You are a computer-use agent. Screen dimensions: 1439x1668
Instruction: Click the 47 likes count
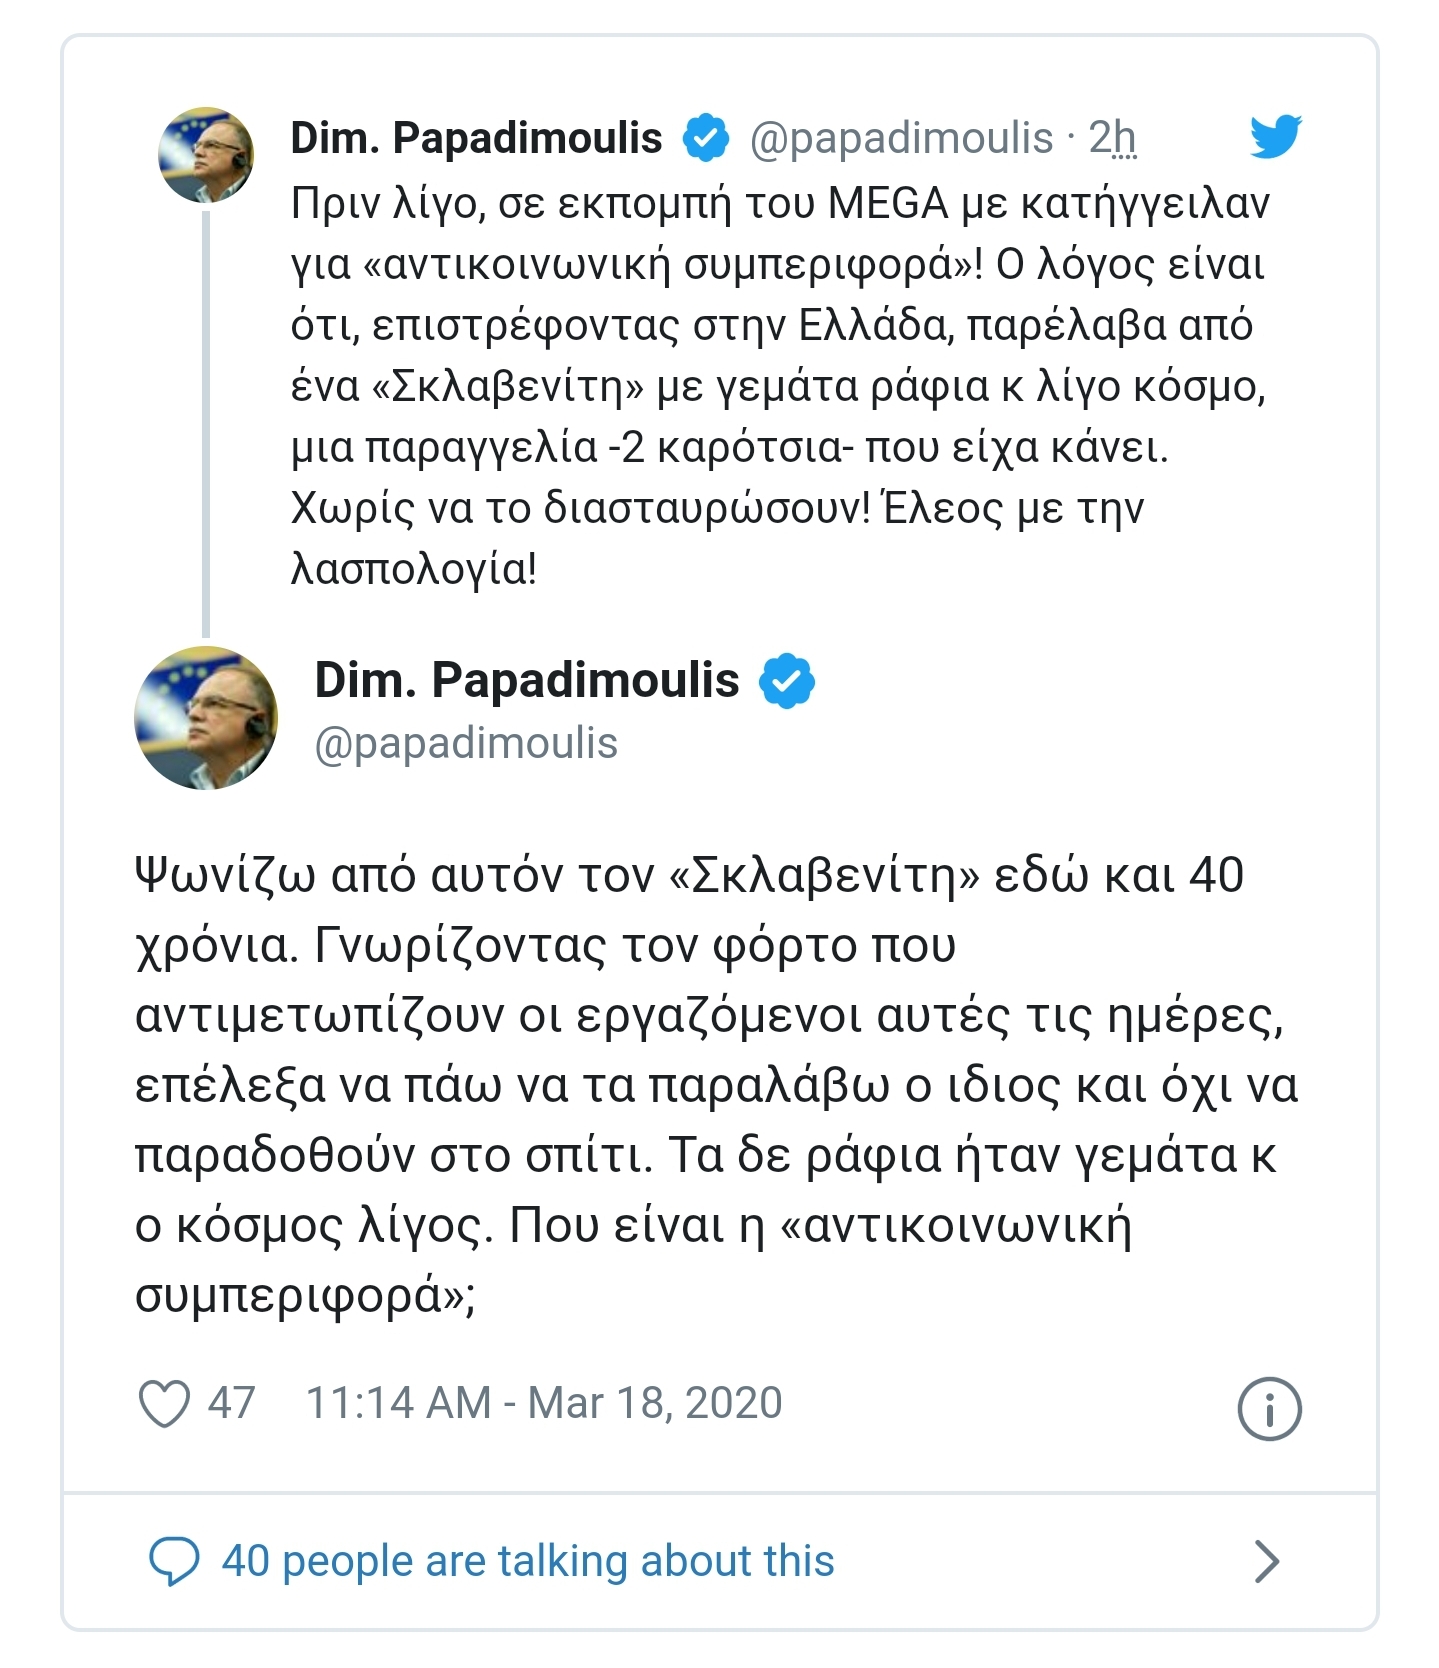(x=231, y=1402)
